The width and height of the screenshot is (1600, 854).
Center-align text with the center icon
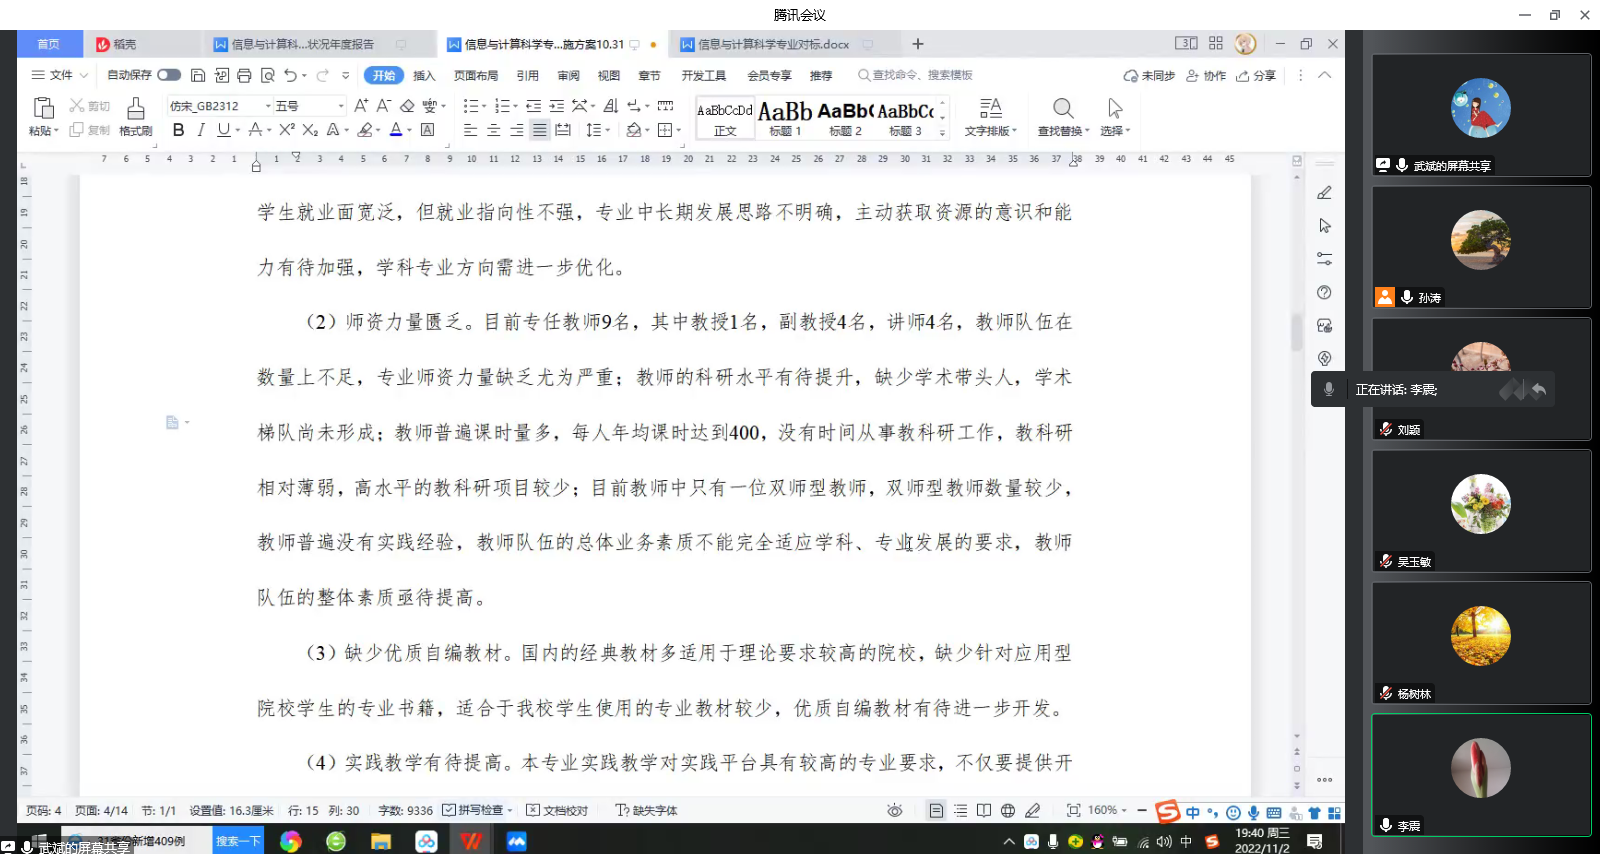pyautogui.click(x=493, y=130)
